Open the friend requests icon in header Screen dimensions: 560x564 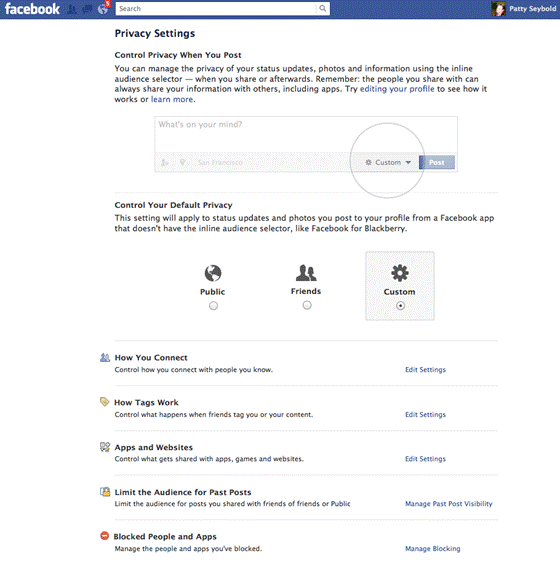click(x=72, y=9)
